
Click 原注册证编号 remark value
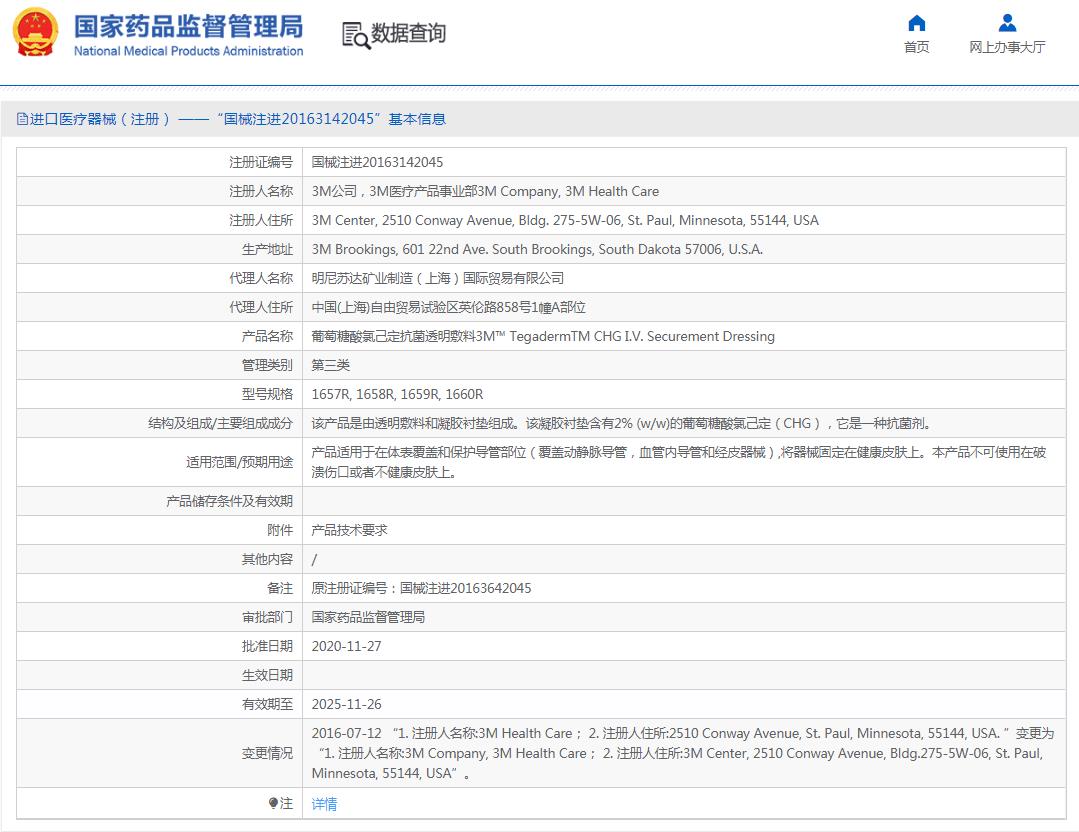(421, 588)
